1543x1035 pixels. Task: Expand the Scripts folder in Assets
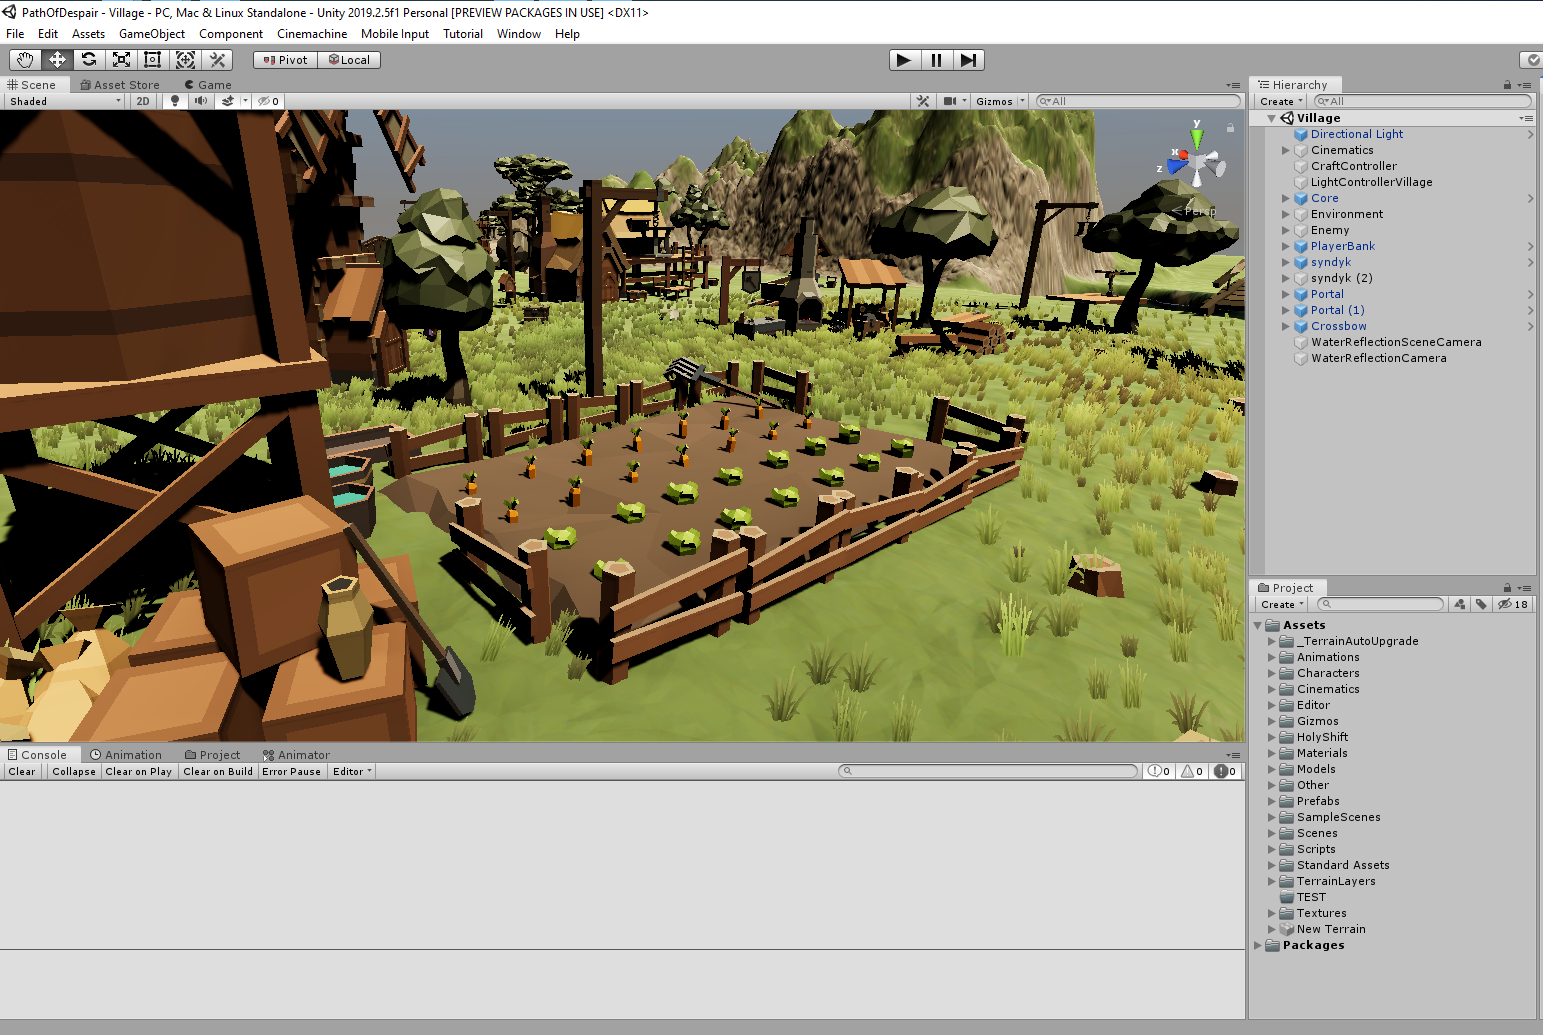[1272, 849]
